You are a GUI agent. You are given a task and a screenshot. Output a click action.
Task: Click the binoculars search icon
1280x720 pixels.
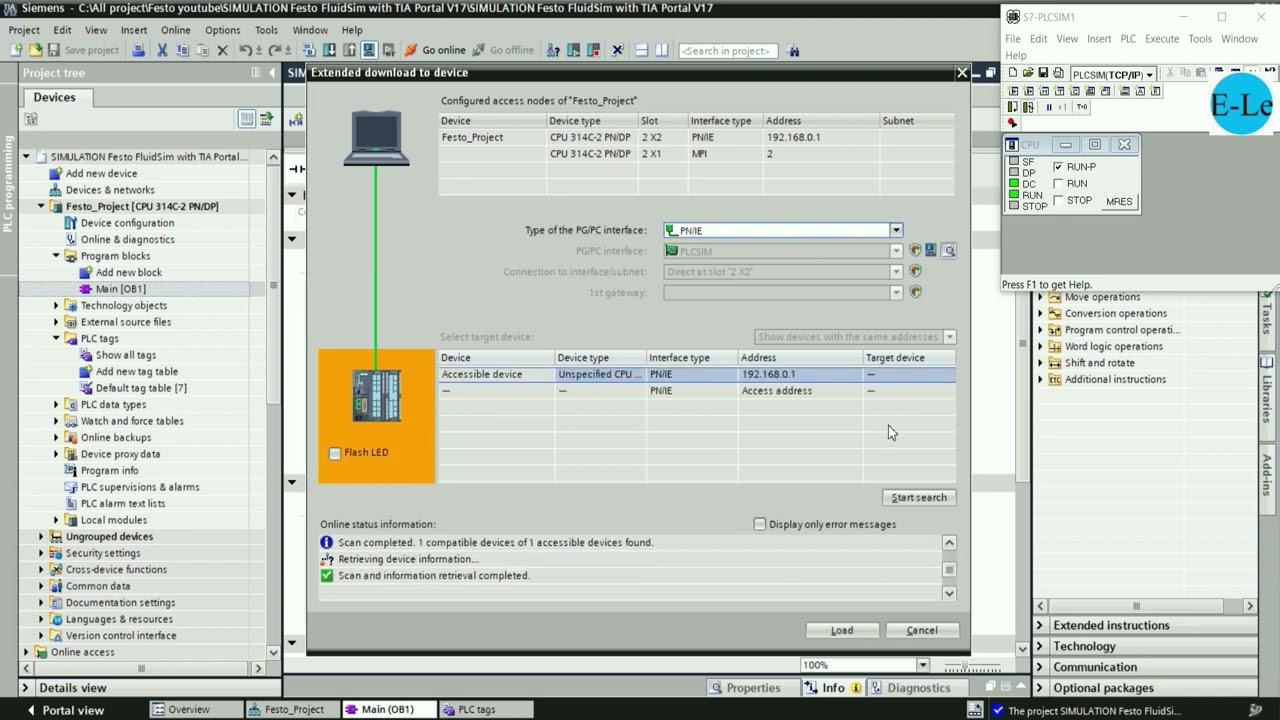point(793,50)
